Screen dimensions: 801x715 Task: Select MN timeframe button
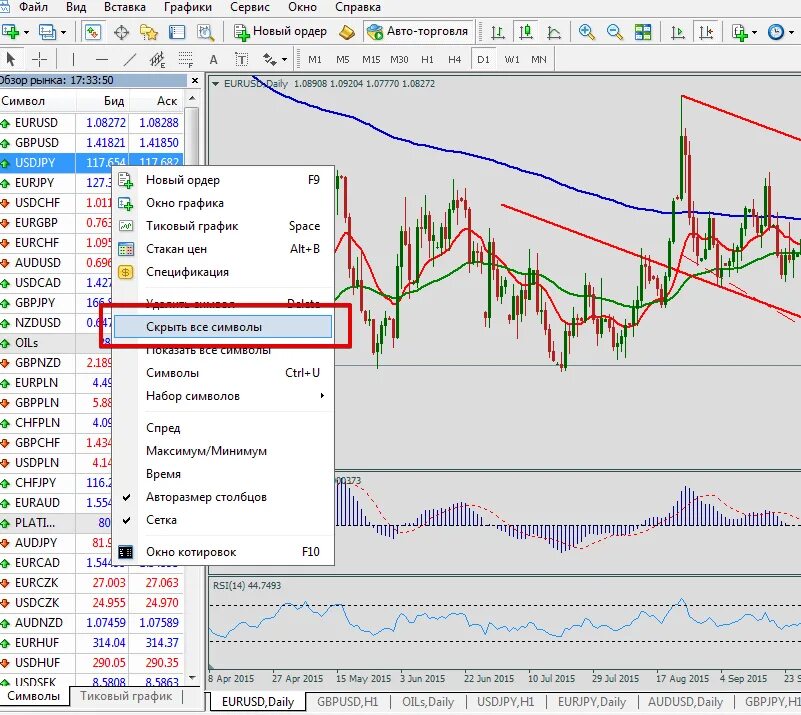[539, 60]
